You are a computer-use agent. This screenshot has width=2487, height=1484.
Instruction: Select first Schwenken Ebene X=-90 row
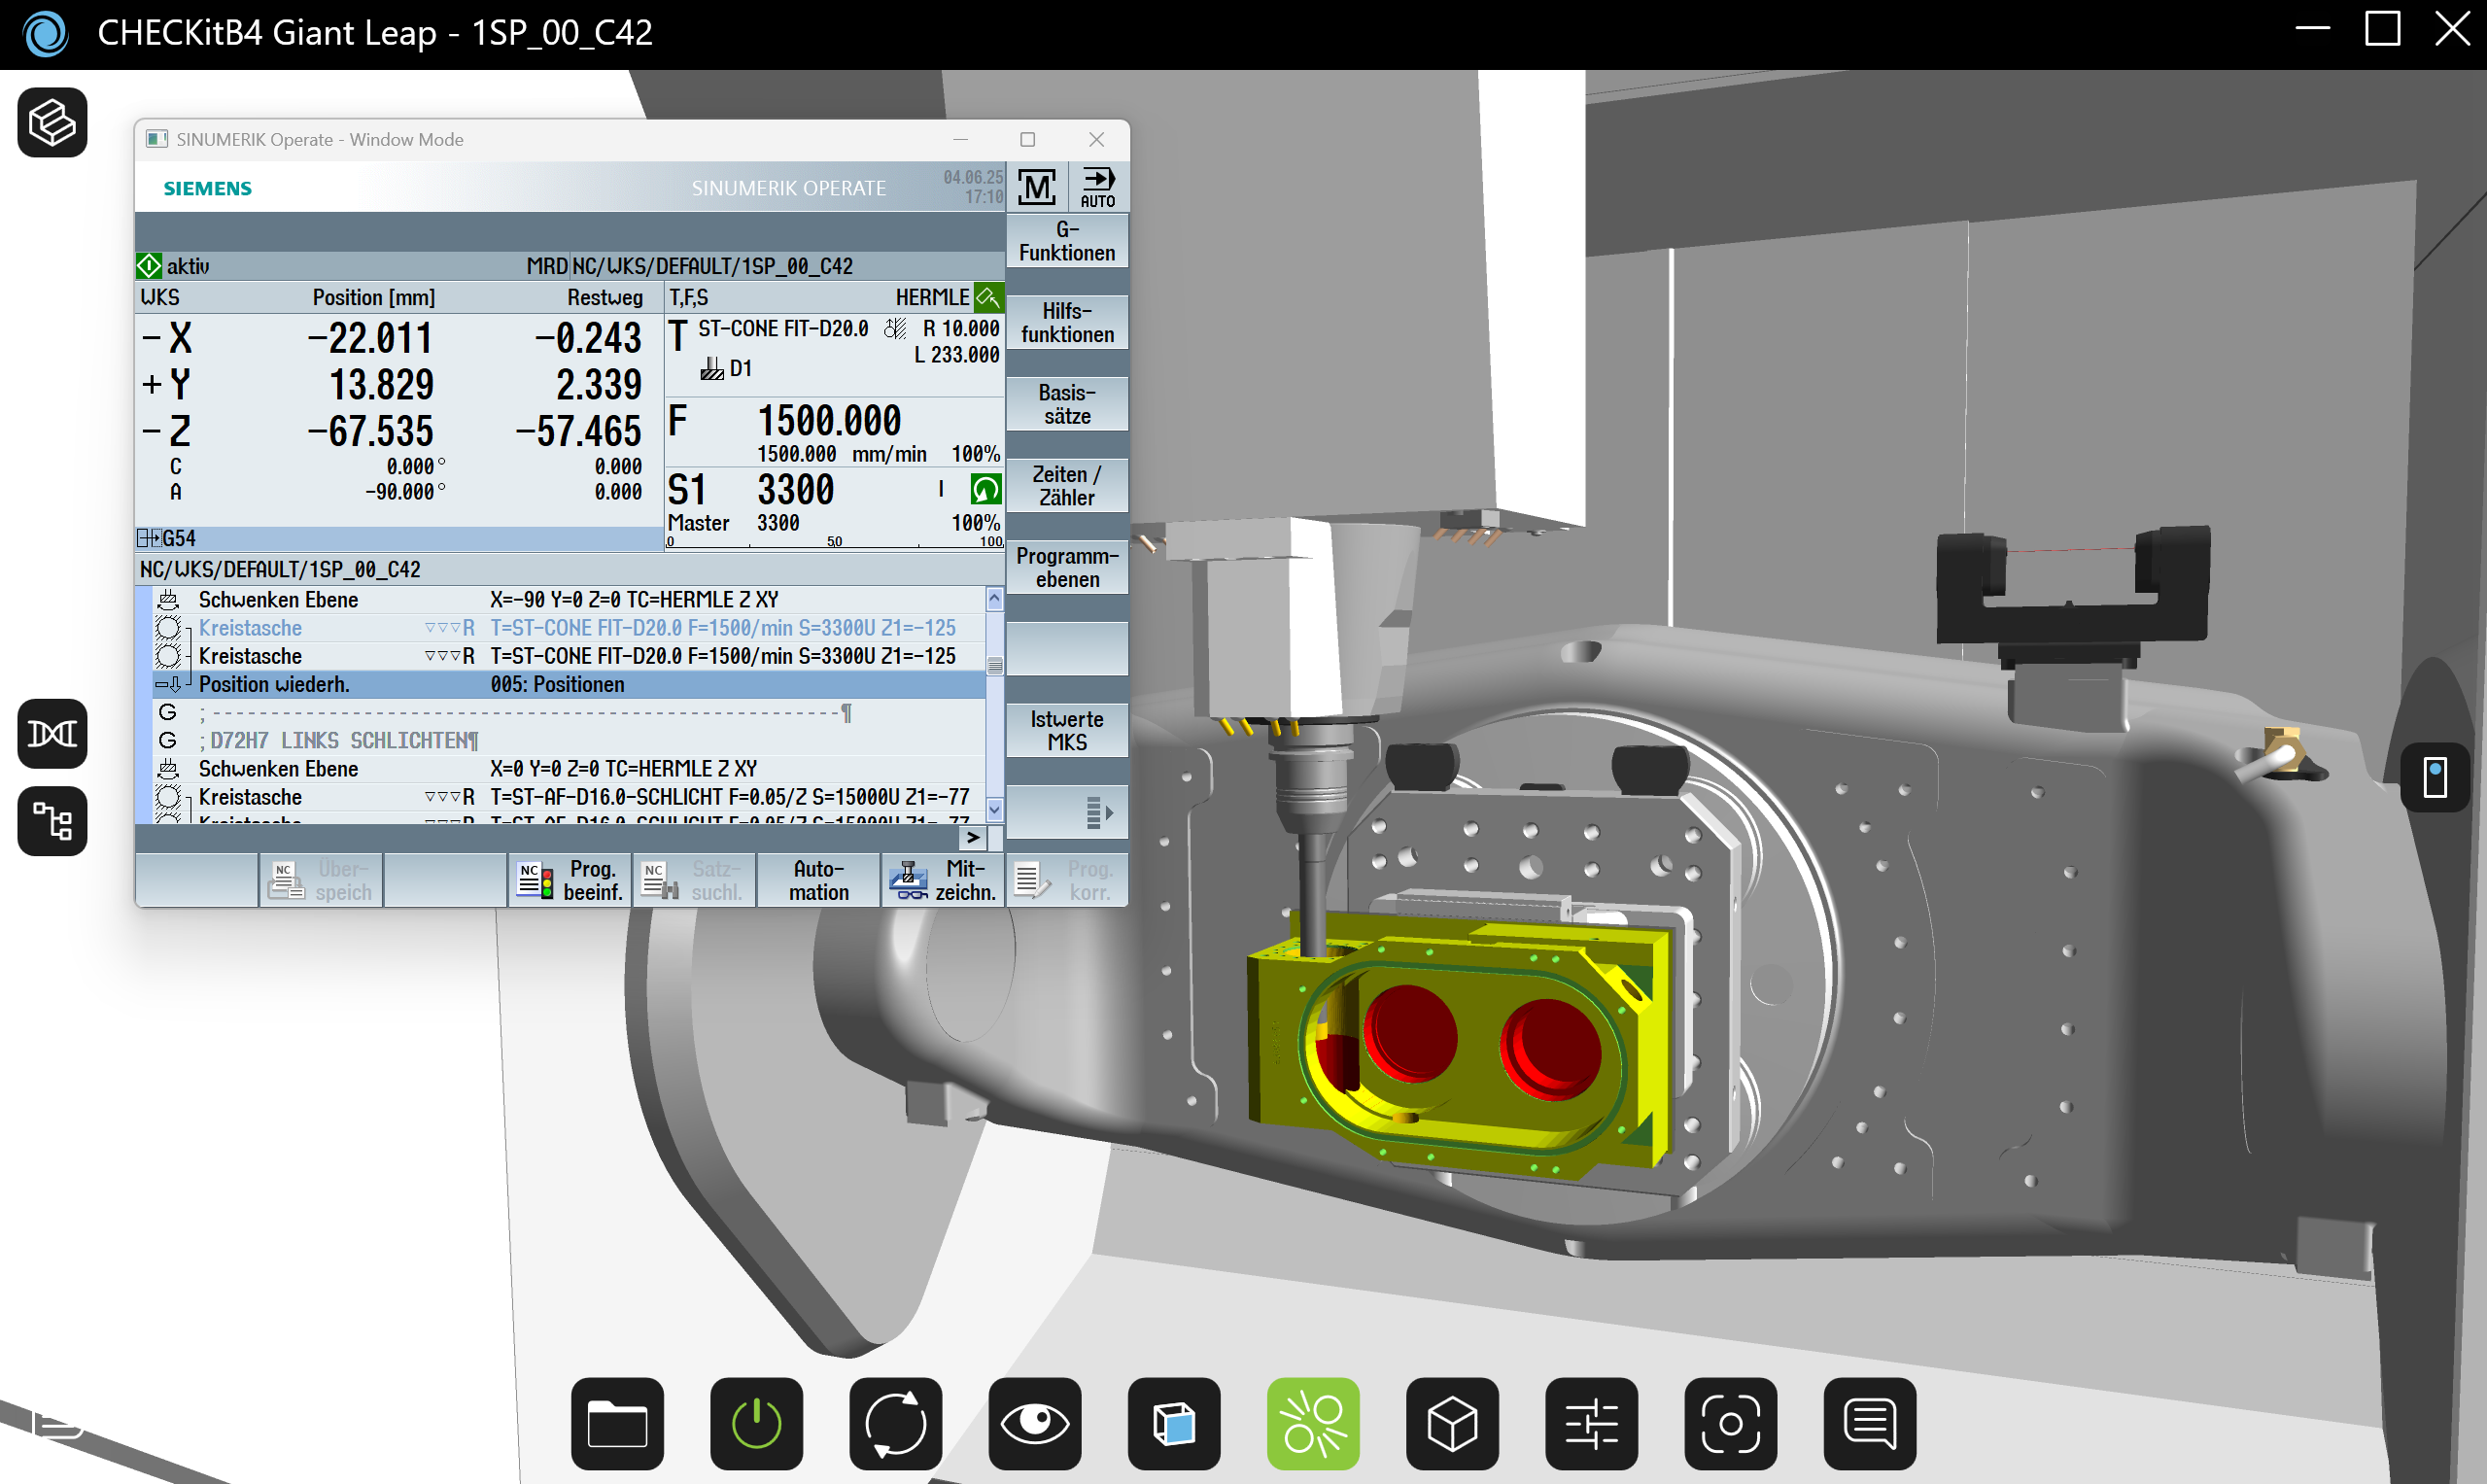pos(568,600)
